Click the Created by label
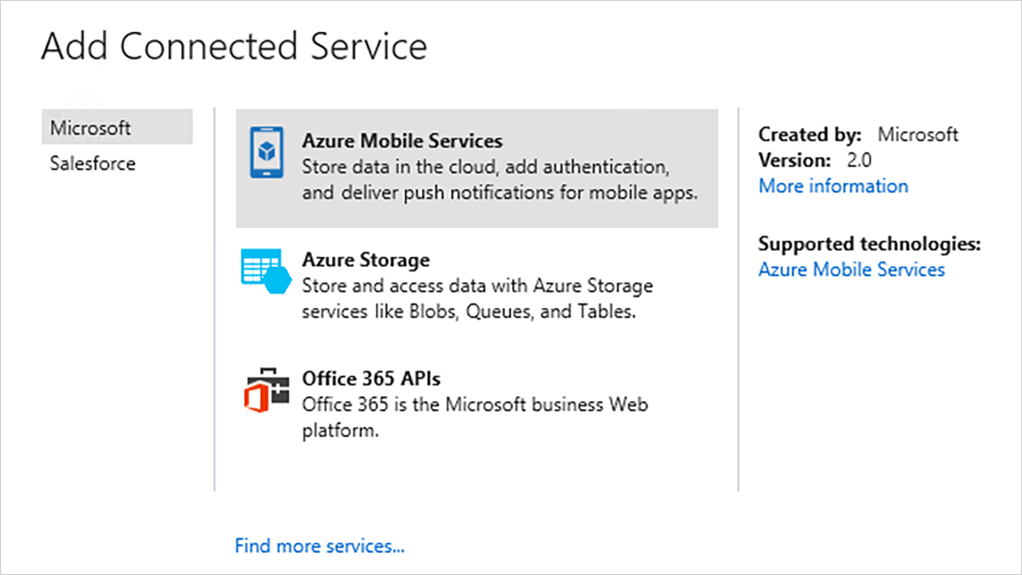 (x=809, y=134)
